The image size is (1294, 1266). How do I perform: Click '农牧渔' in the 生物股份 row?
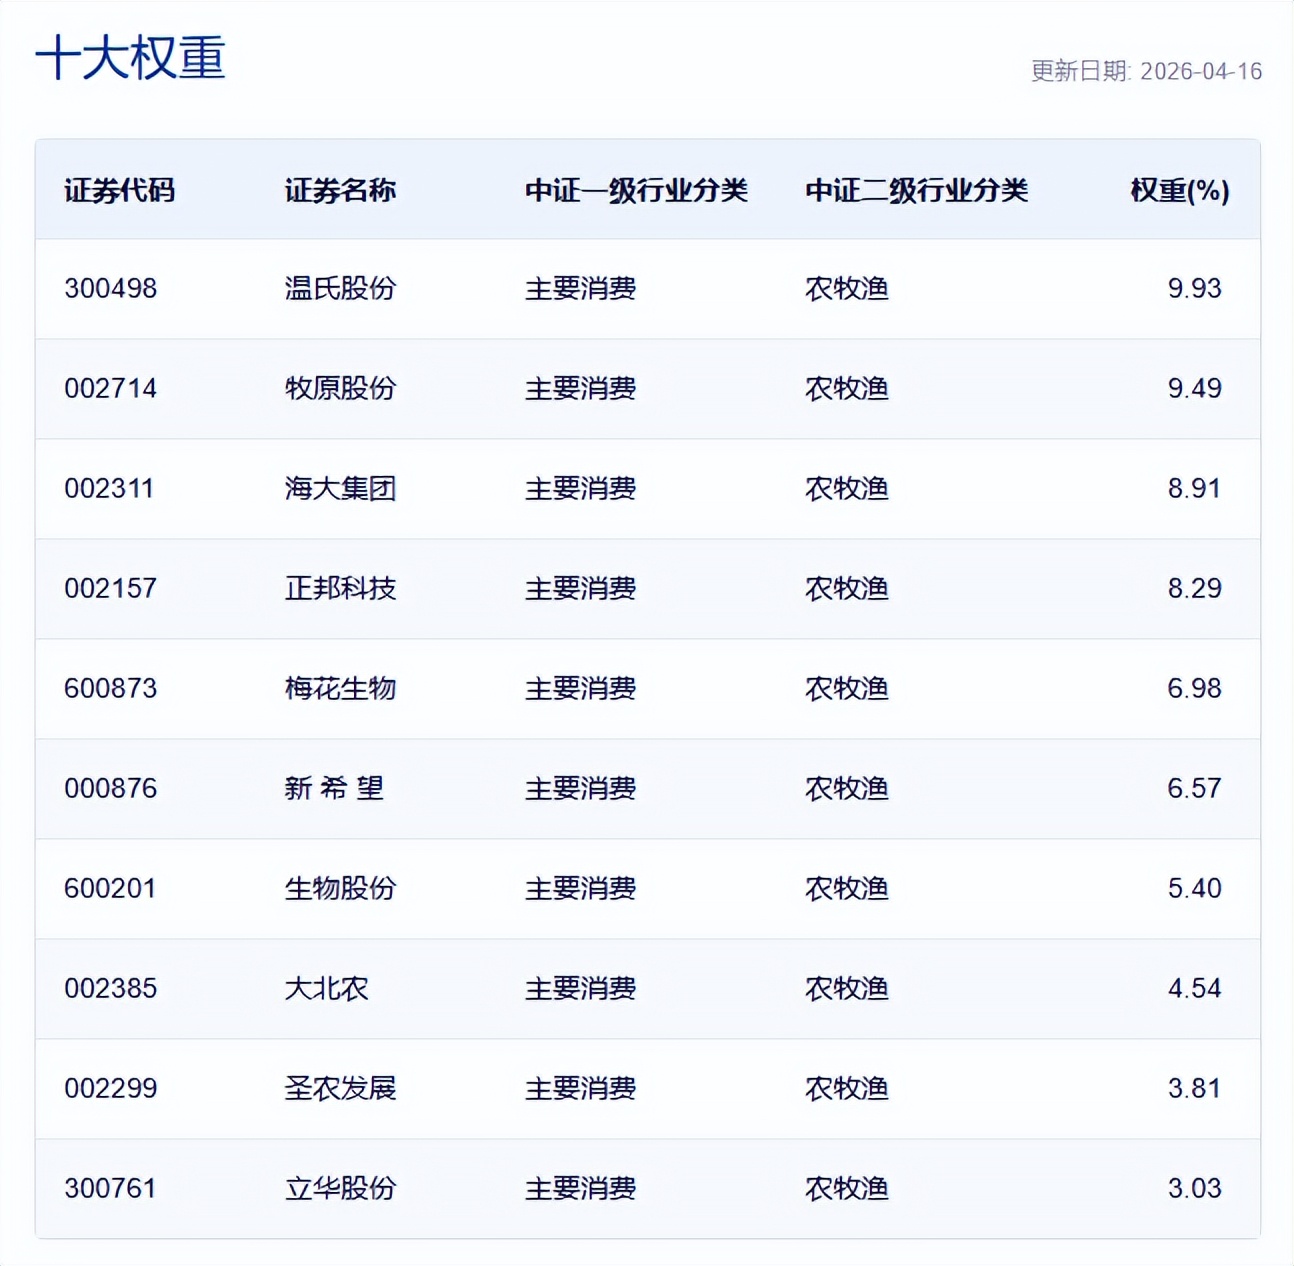[847, 888]
